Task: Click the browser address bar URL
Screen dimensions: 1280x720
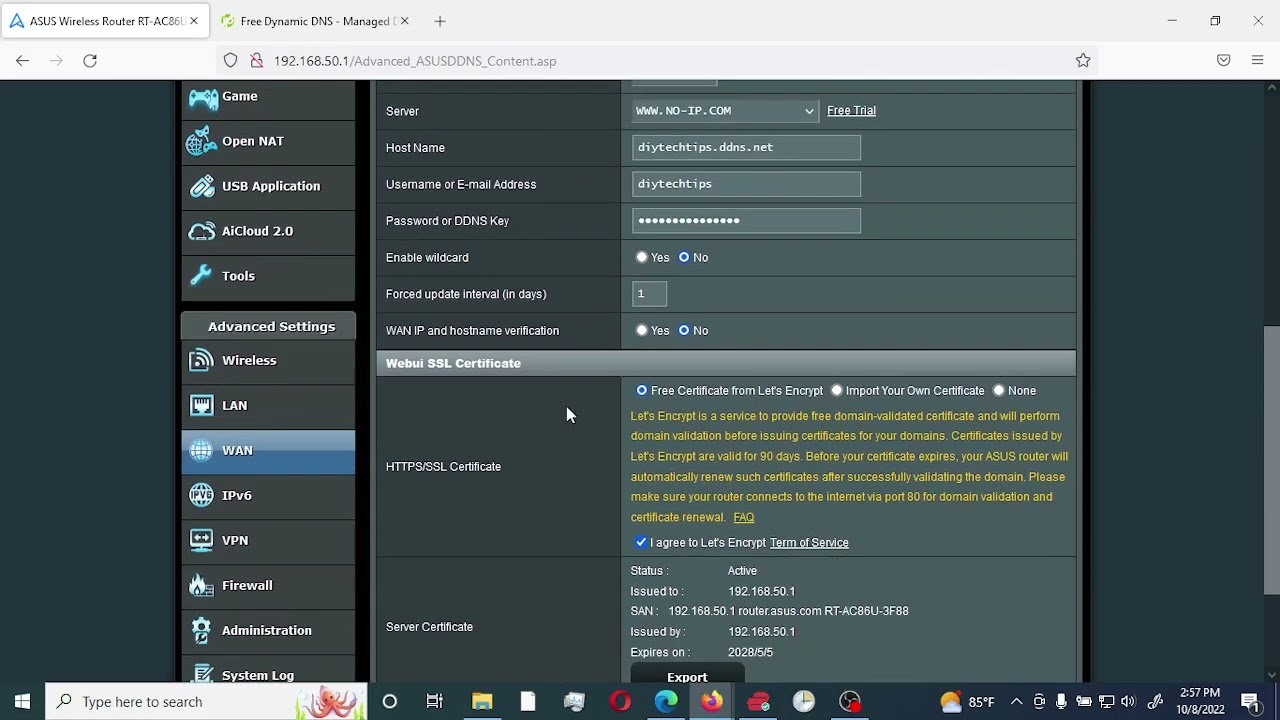Action: (415, 61)
